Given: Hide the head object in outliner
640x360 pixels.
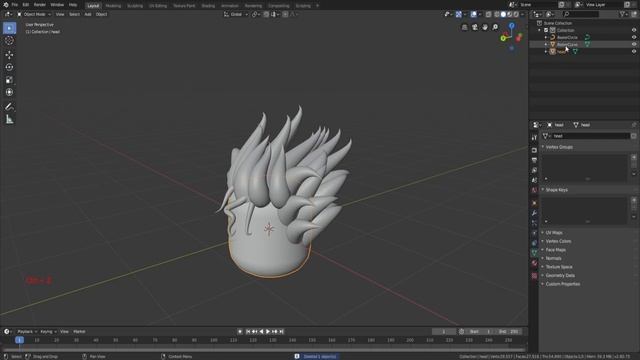Looking at the screenshot, I should [x=634, y=51].
